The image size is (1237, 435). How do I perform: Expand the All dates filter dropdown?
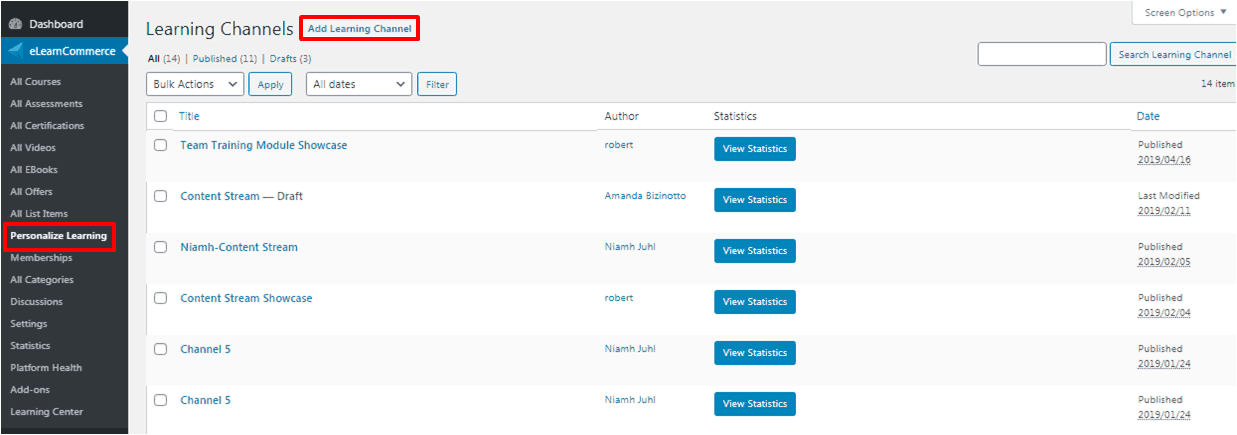tap(359, 85)
